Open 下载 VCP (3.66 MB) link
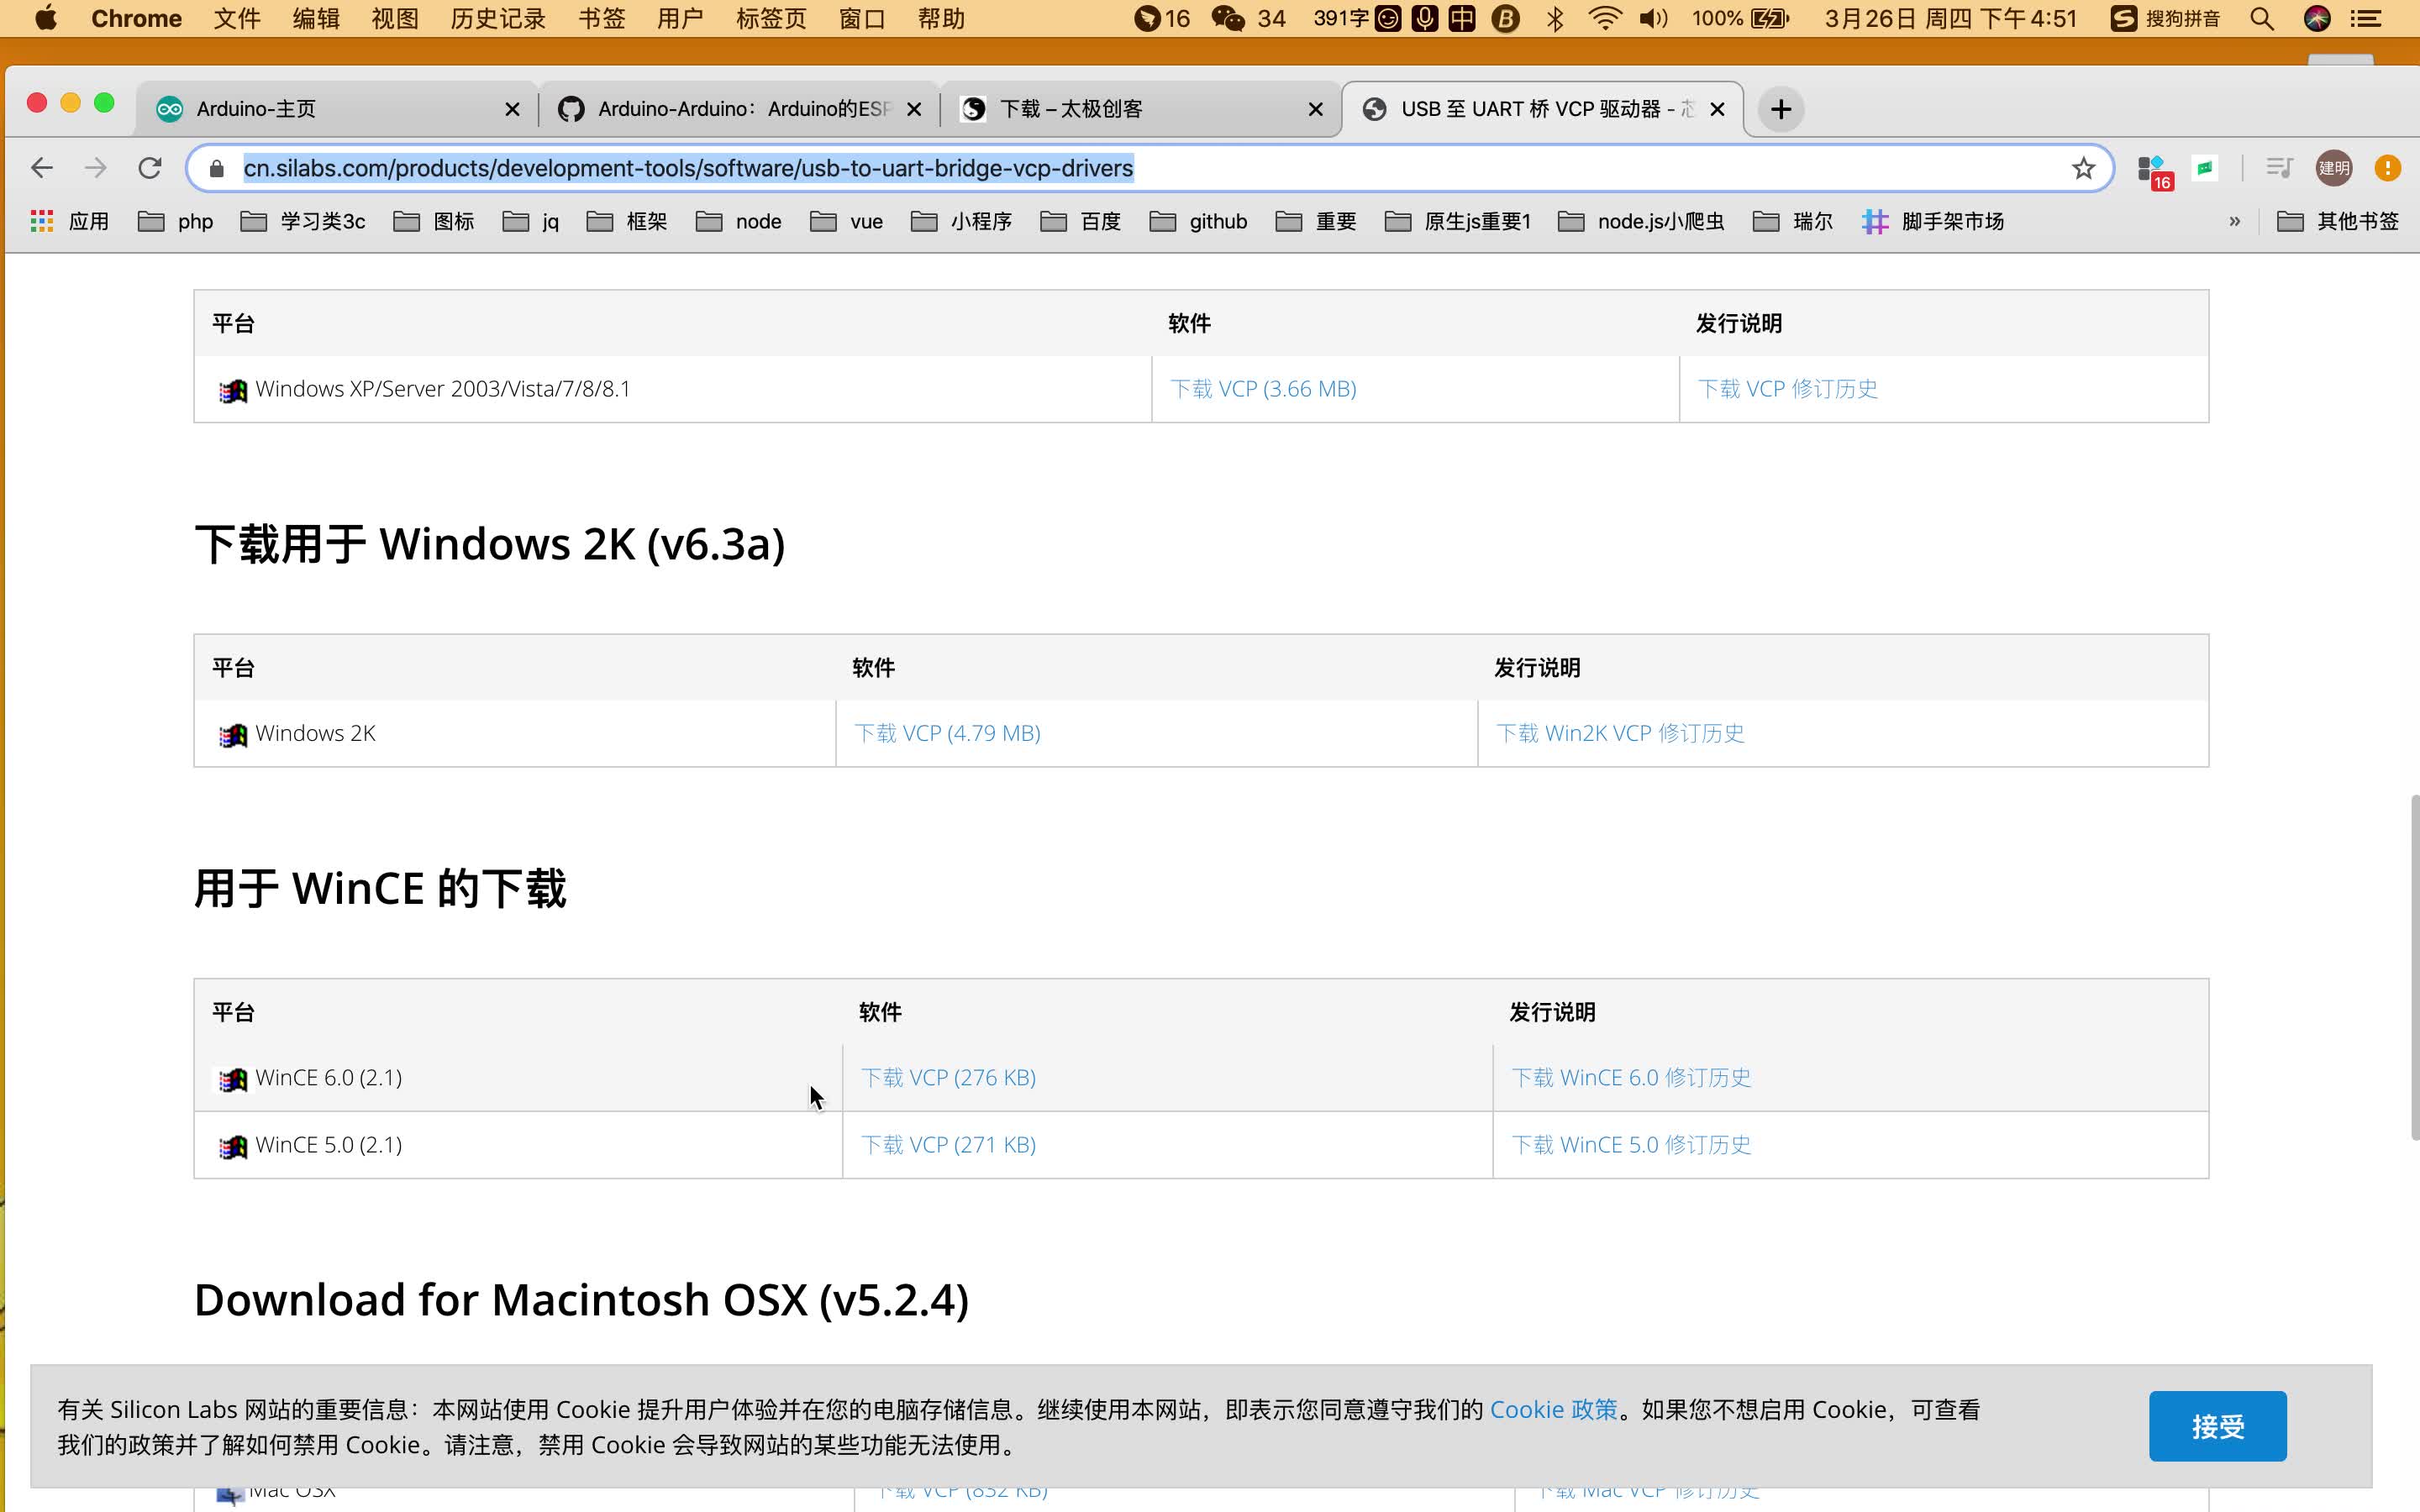Screen dimensions: 2420x1512 click(1261, 386)
